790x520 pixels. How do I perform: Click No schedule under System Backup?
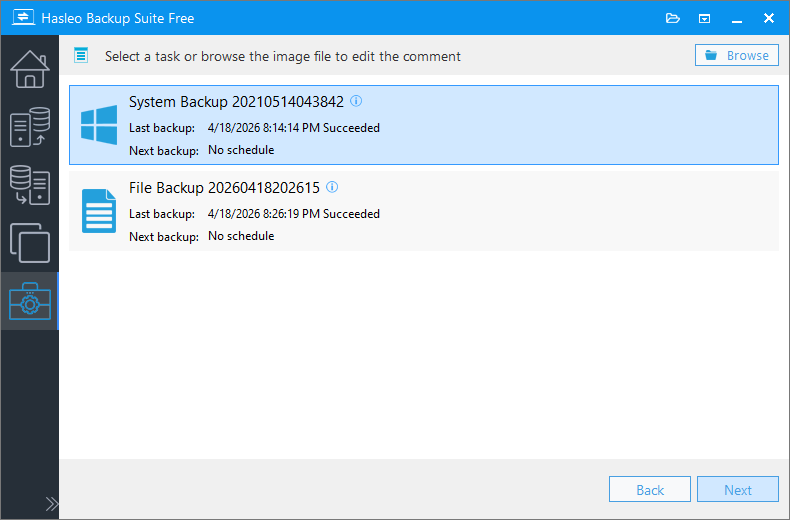(x=241, y=150)
